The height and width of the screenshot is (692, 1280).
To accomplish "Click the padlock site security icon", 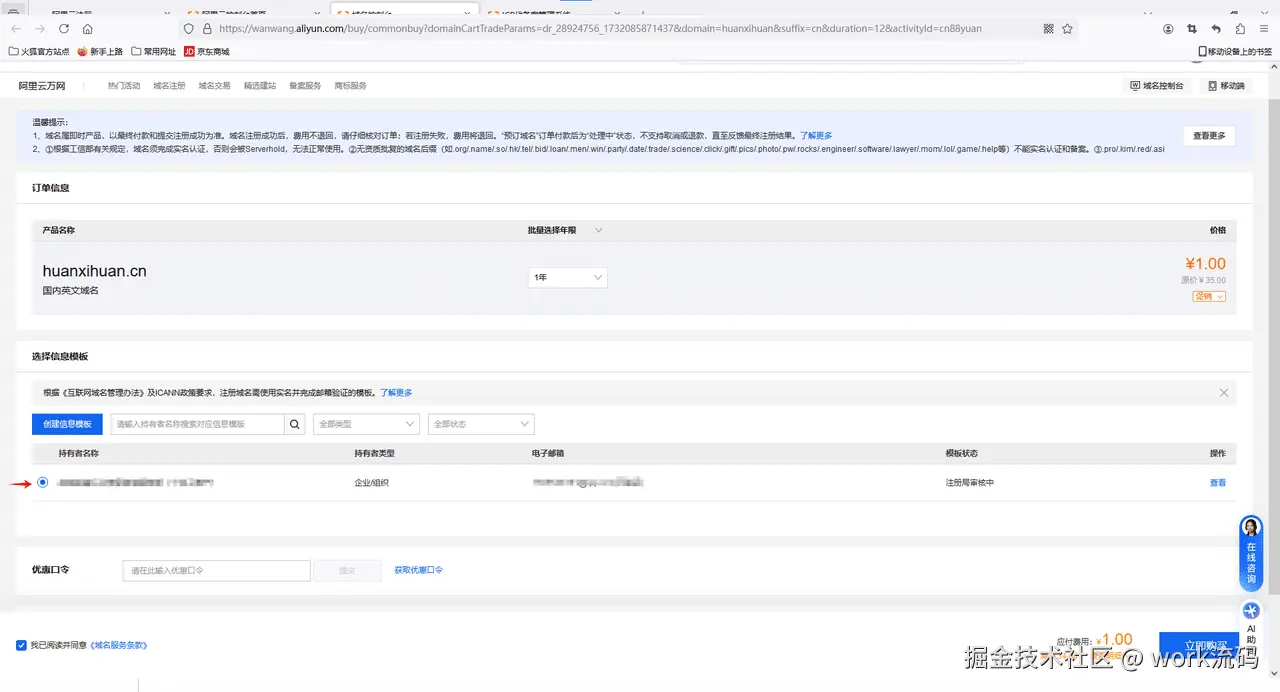I will click(207, 29).
